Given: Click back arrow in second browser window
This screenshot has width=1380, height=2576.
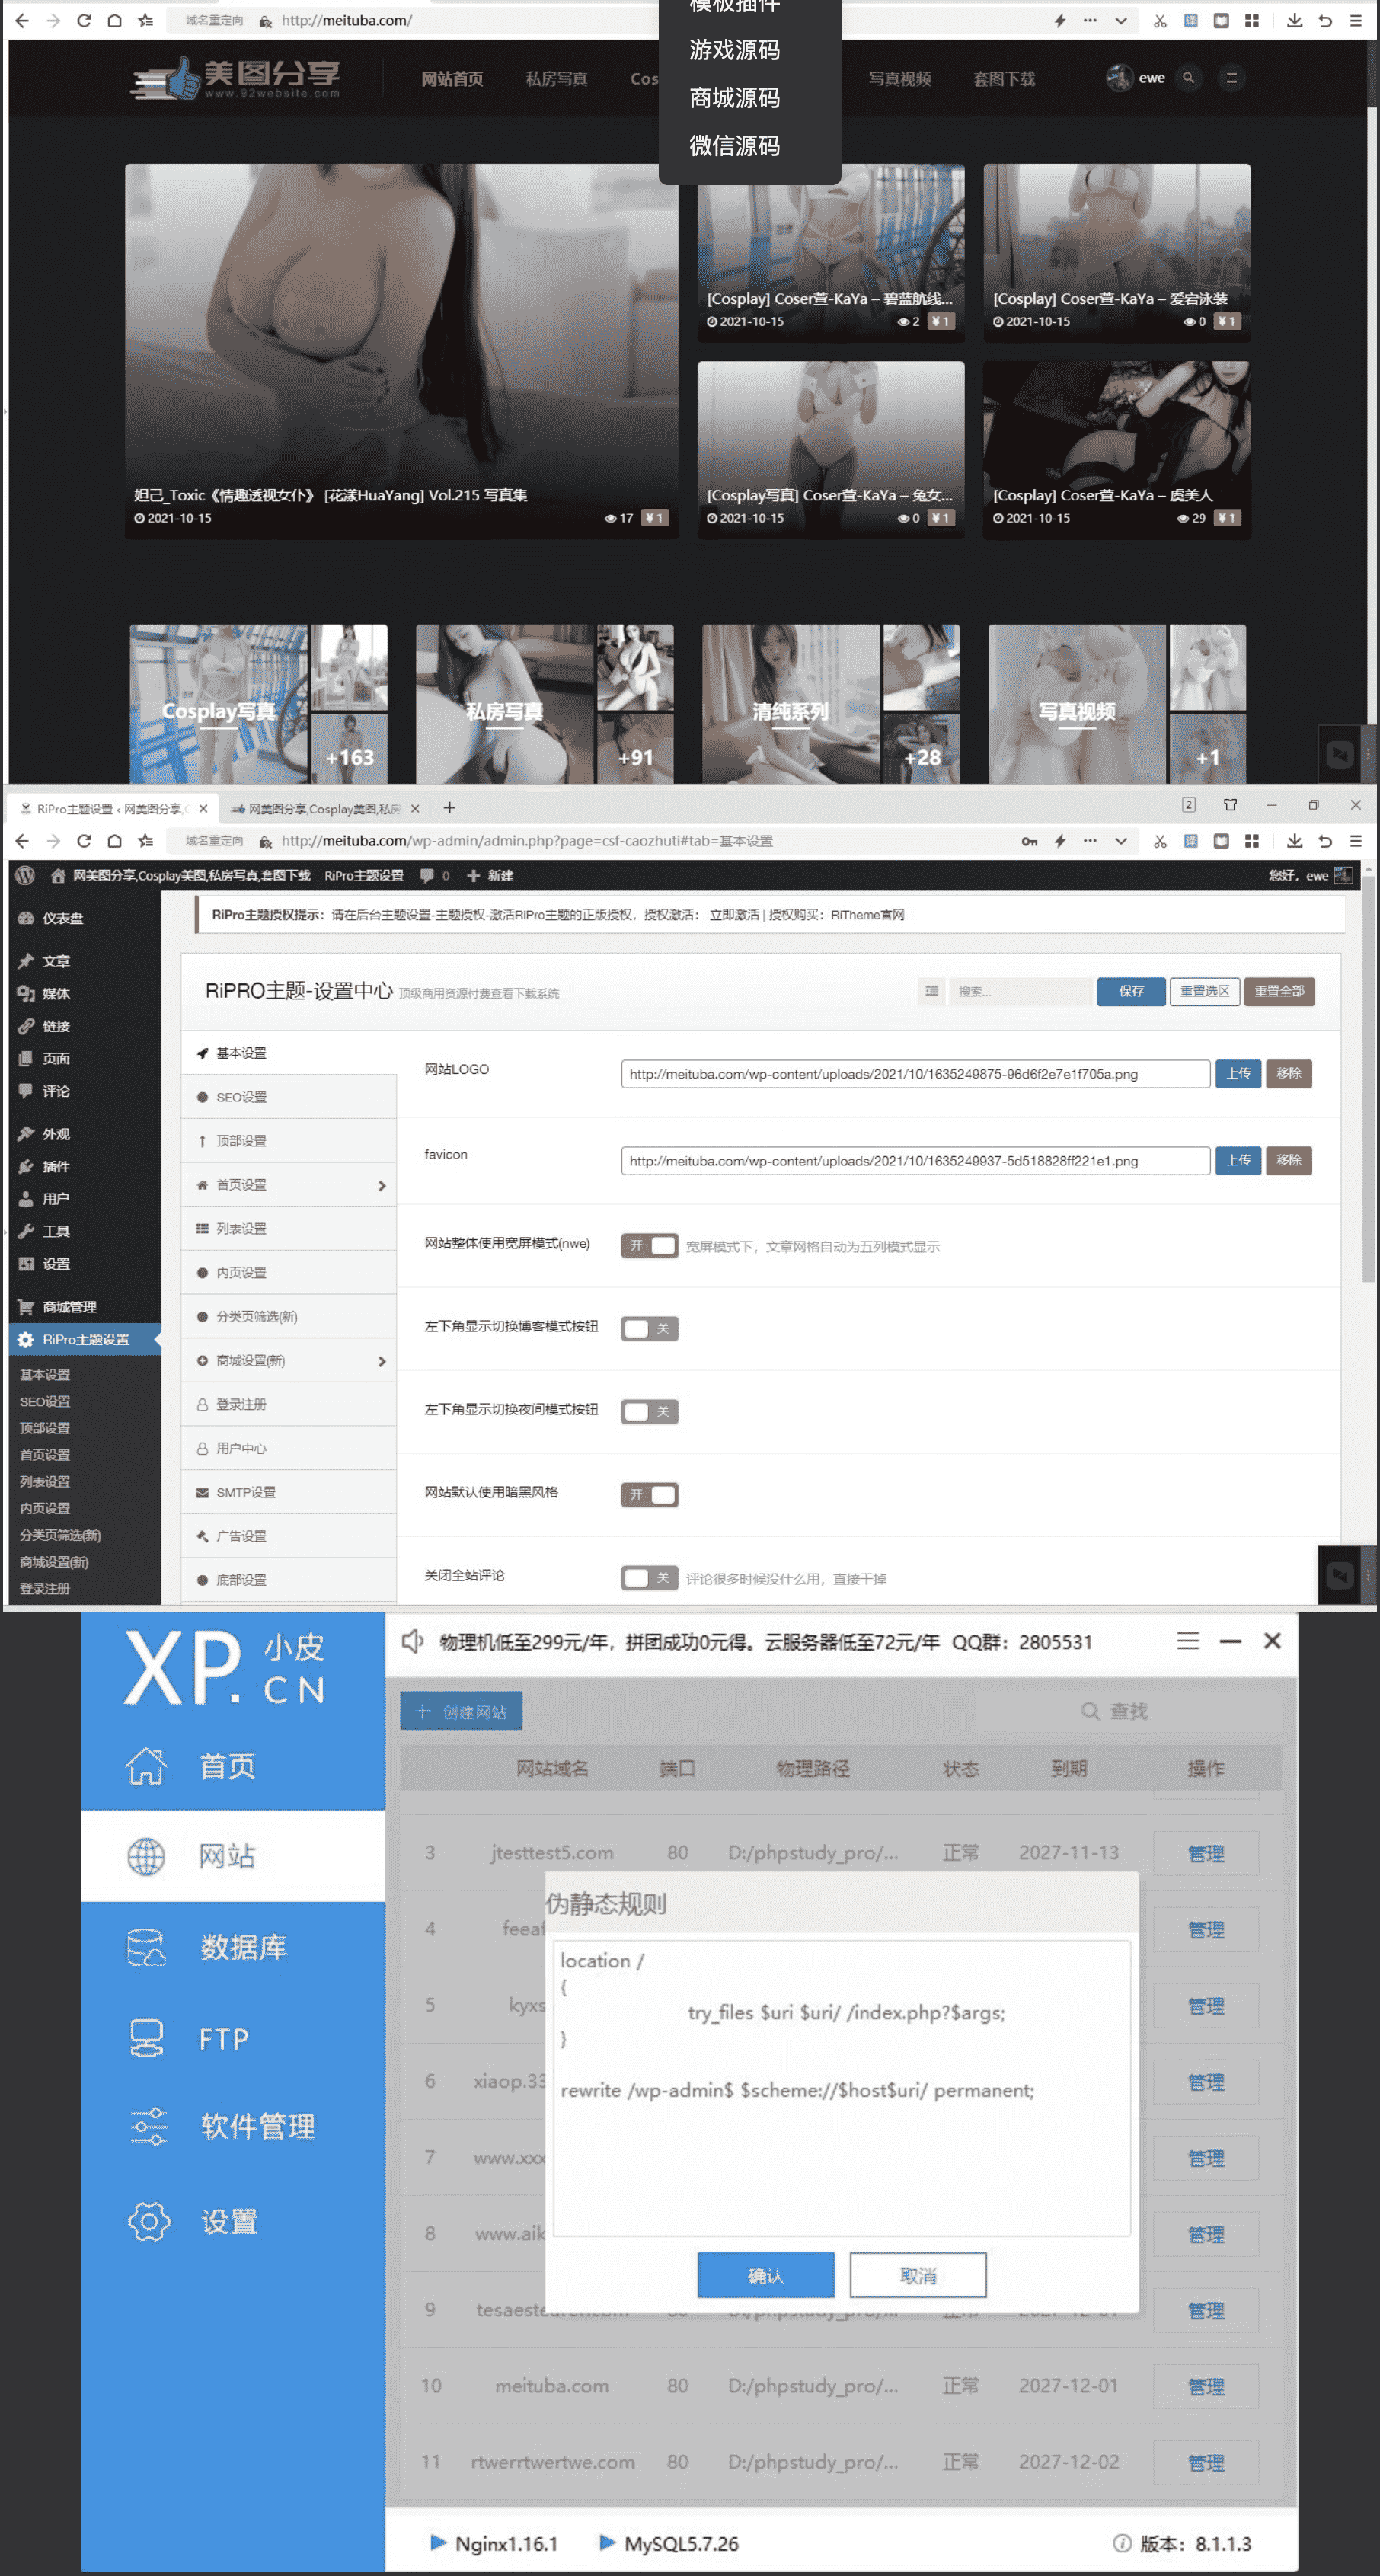Looking at the screenshot, I should point(22,841).
